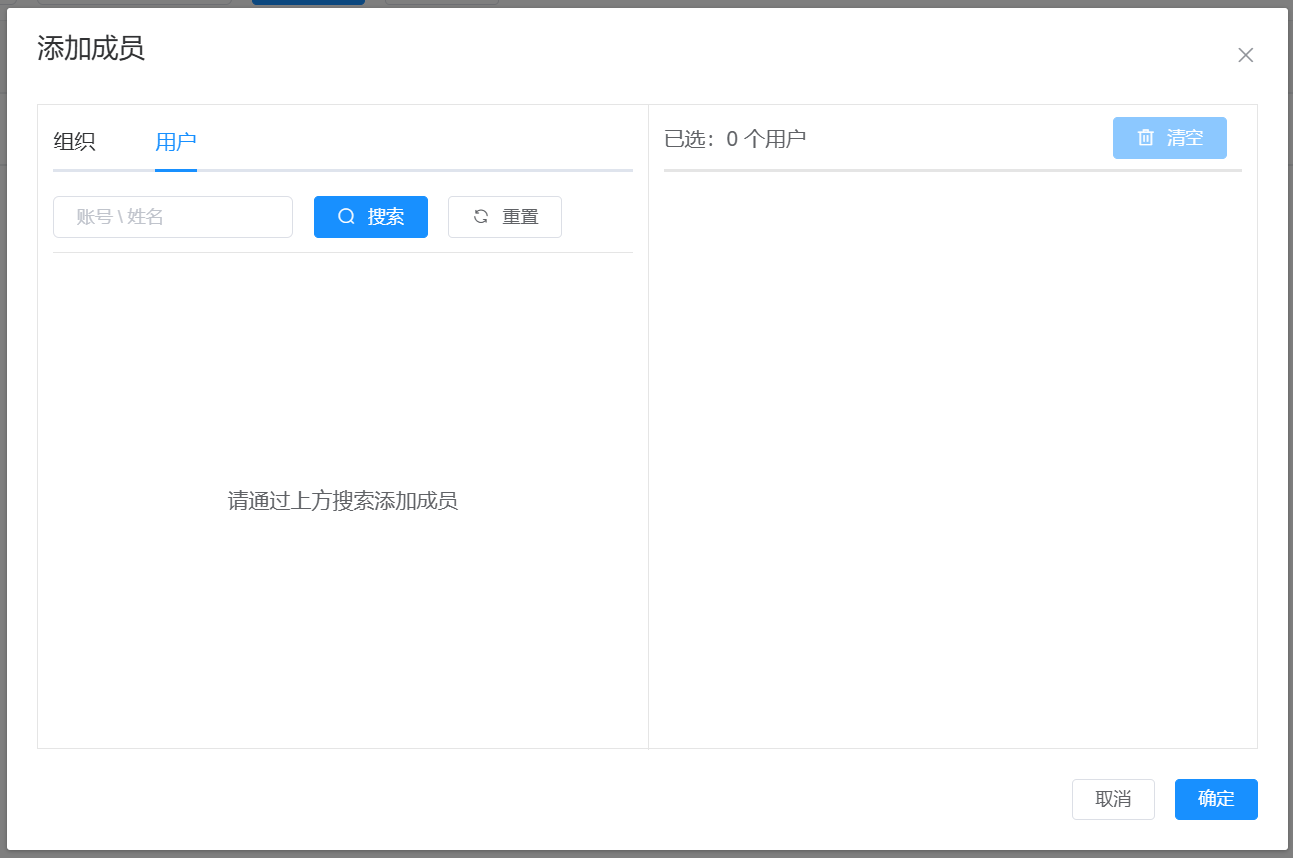The width and height of the screenshot is (1293, 858).
Task: Select the 用户 tab
Action: (175, 142)
